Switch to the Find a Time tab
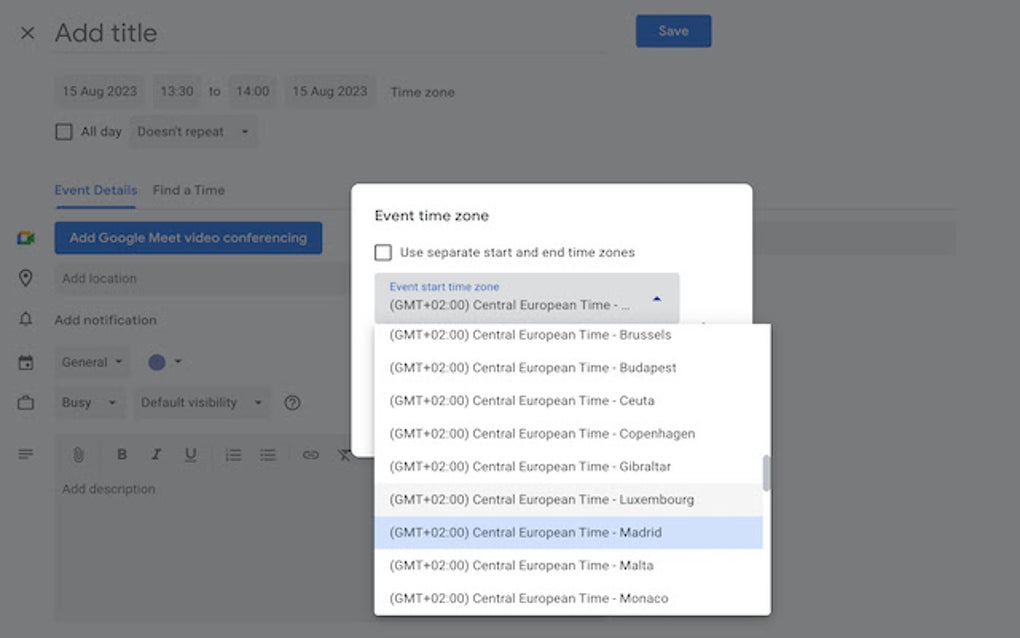Viewport: 1020px width, 638px height. [x=189, y=190]
